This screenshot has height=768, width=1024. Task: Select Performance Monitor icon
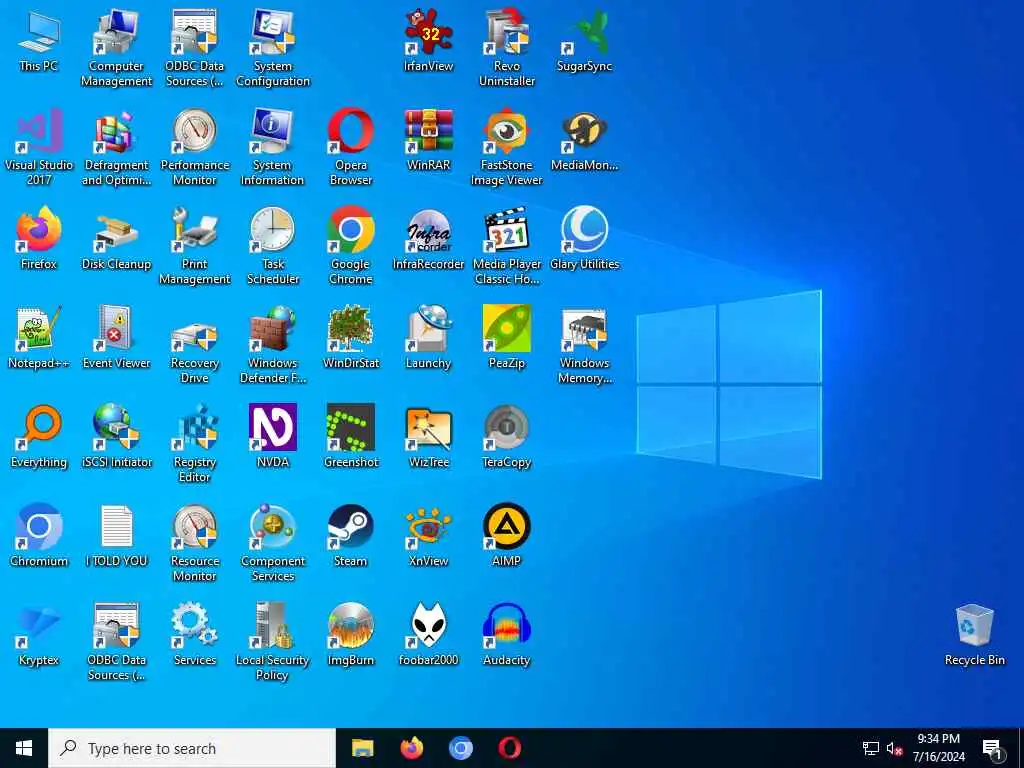(x=195, y=146)
